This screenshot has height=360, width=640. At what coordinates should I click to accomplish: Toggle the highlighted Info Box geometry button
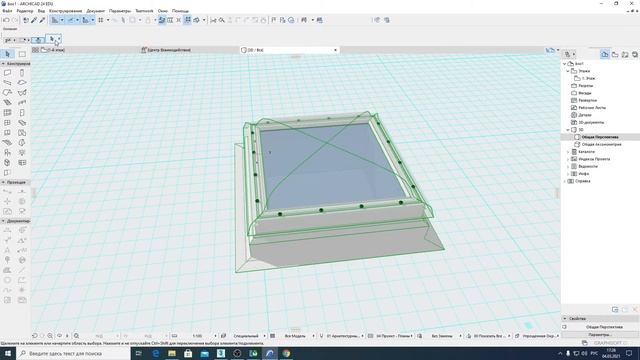click(38, 40)
